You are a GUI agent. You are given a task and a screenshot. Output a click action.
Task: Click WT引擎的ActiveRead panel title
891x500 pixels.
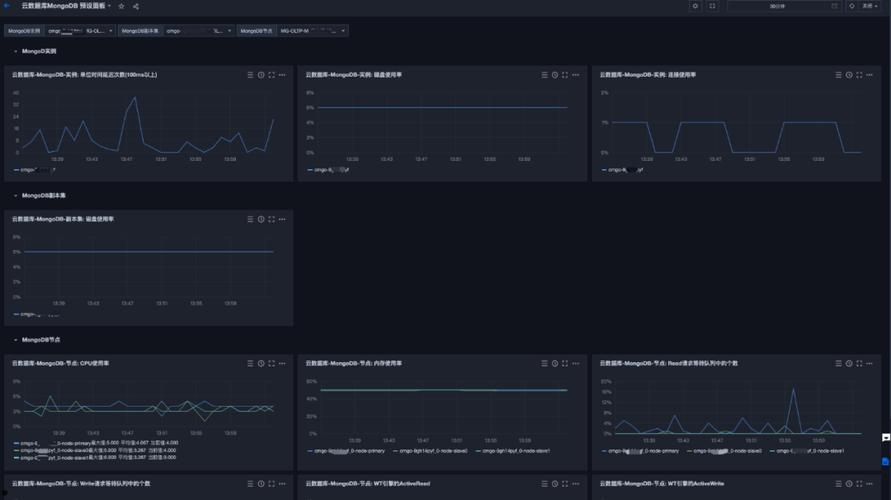pyautogui.click(x=368, y=484)
